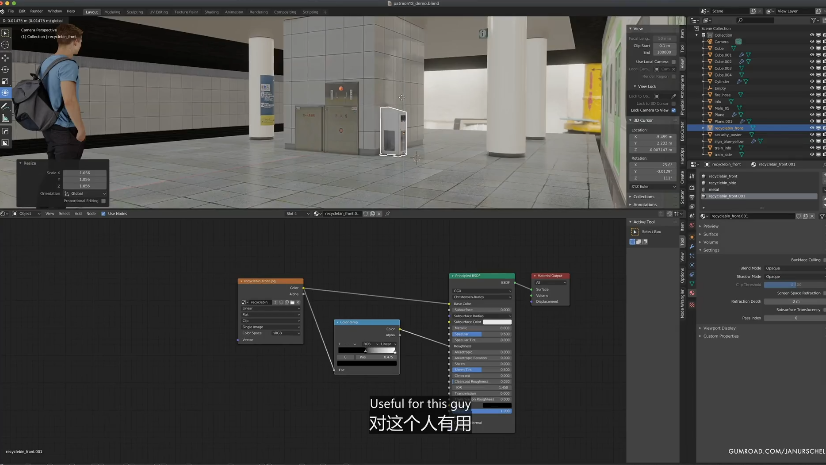Open the Material properties tab icon

tap(692, 293)
